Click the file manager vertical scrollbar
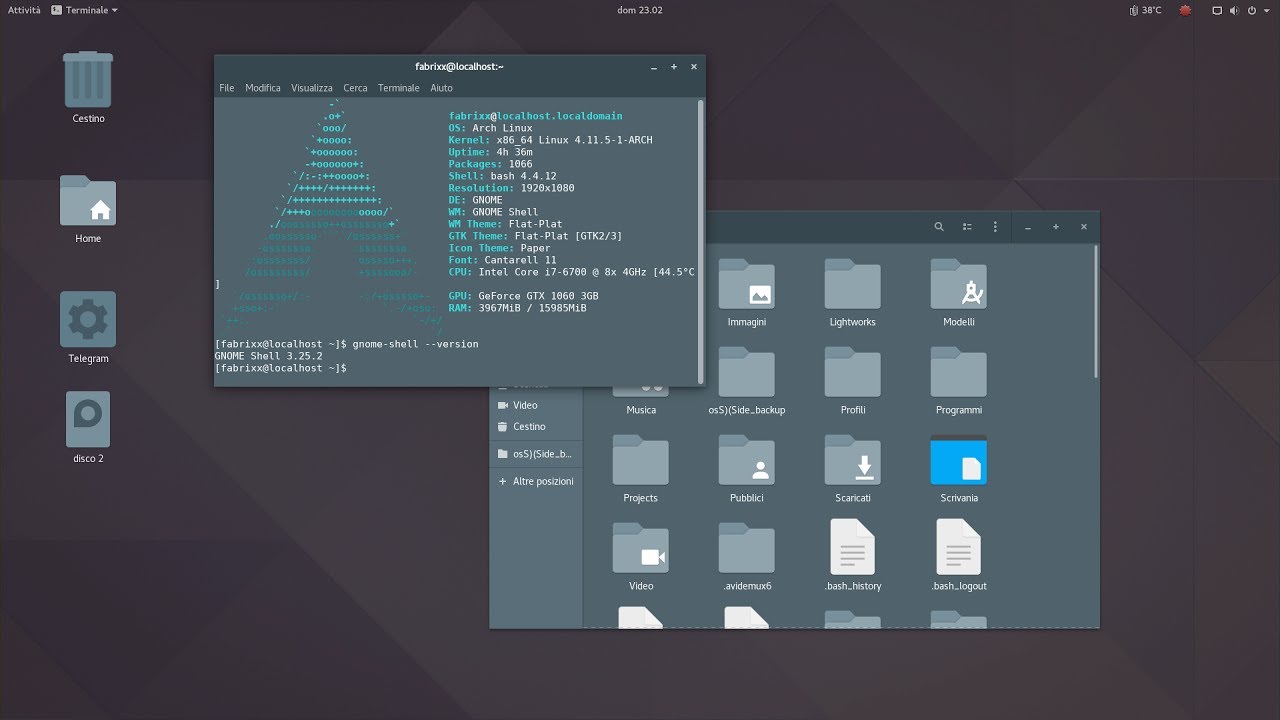 coord(1096,310)
